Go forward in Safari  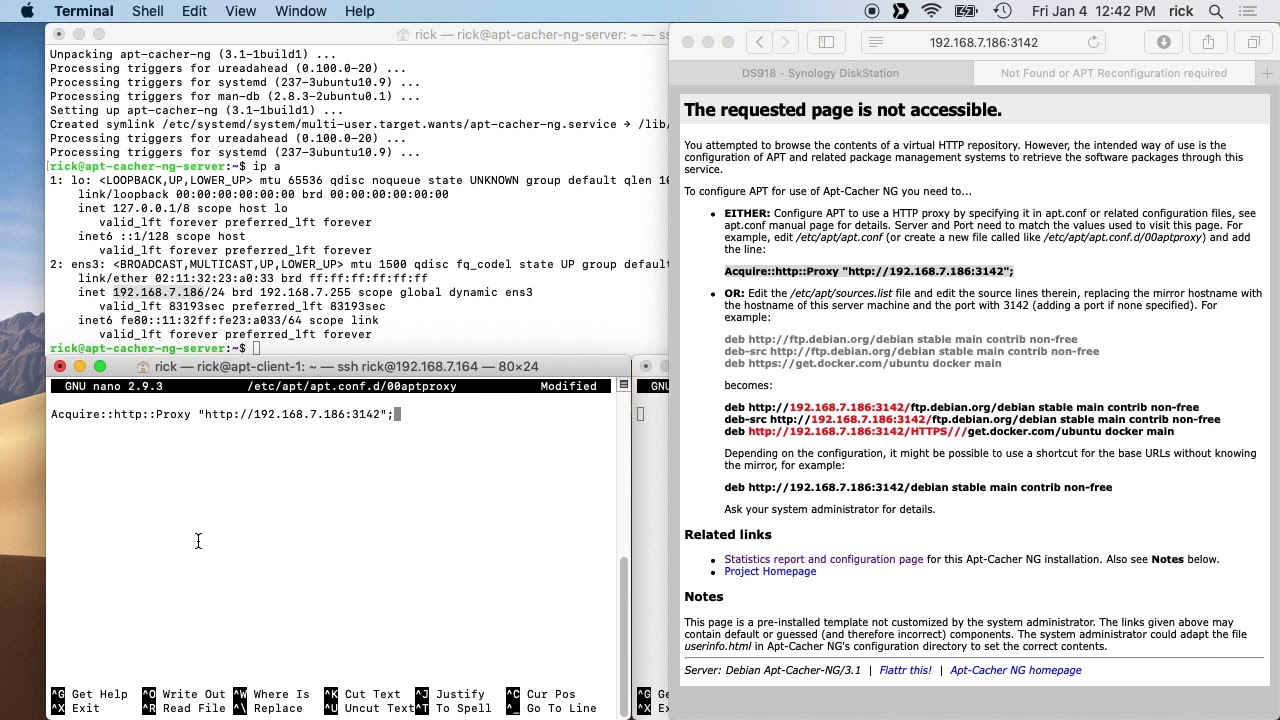coord(786,42)
